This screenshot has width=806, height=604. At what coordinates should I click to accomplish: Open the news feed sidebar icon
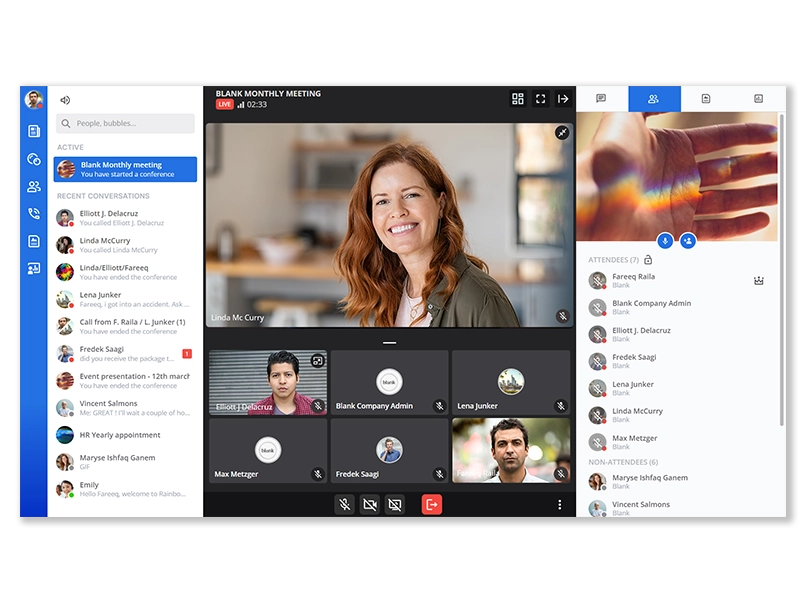pos(34,132)
